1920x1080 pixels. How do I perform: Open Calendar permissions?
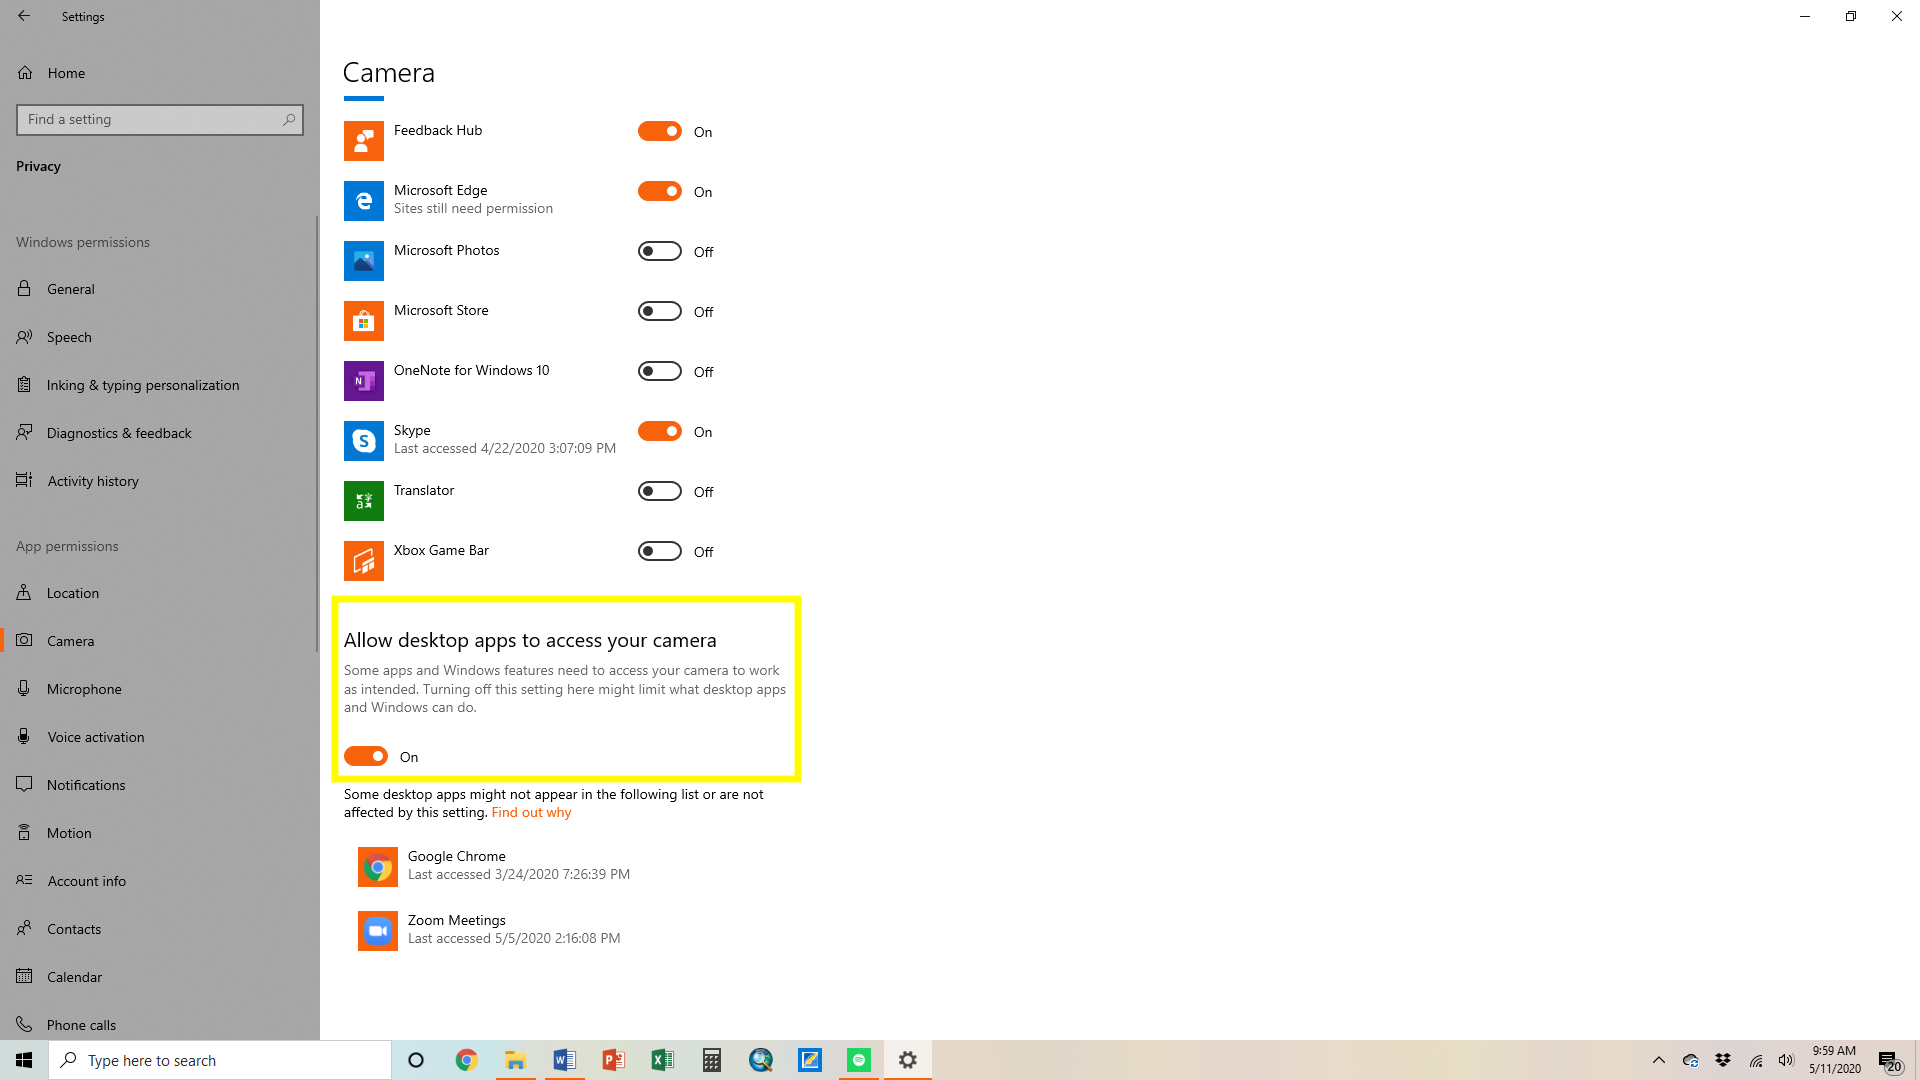point(160,977)
